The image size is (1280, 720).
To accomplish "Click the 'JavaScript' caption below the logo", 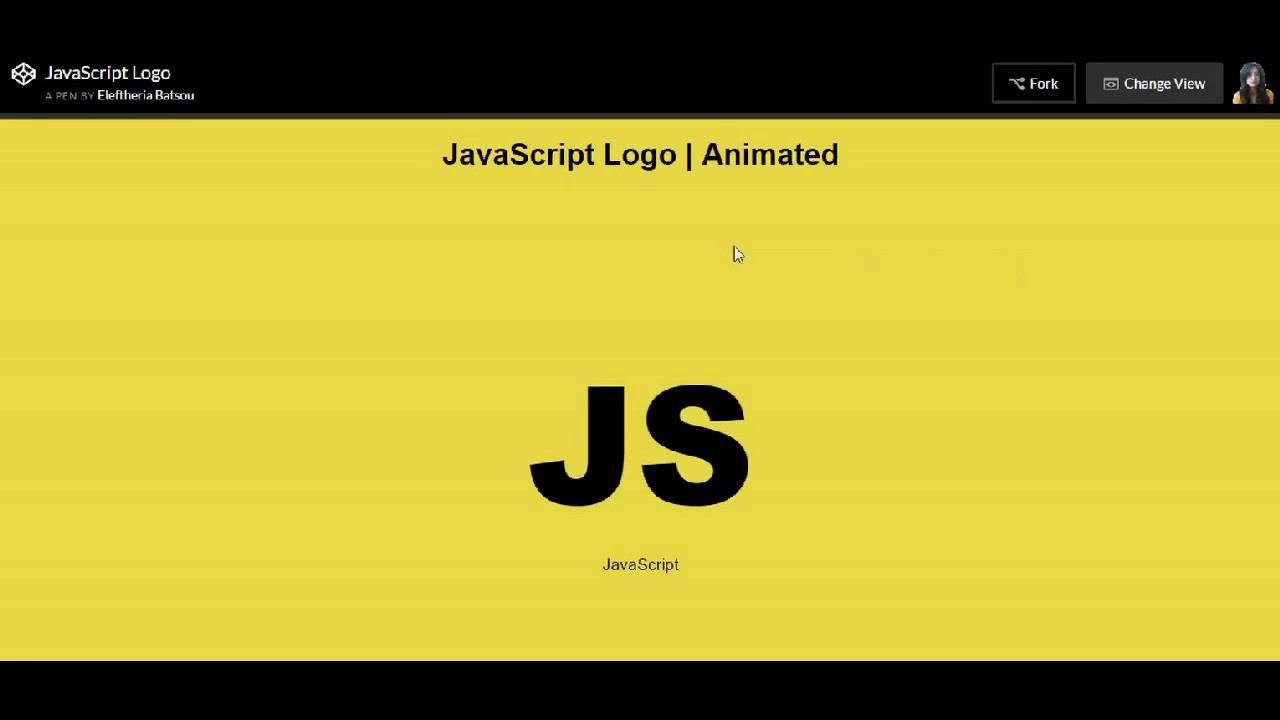I will tap(641, 565).
